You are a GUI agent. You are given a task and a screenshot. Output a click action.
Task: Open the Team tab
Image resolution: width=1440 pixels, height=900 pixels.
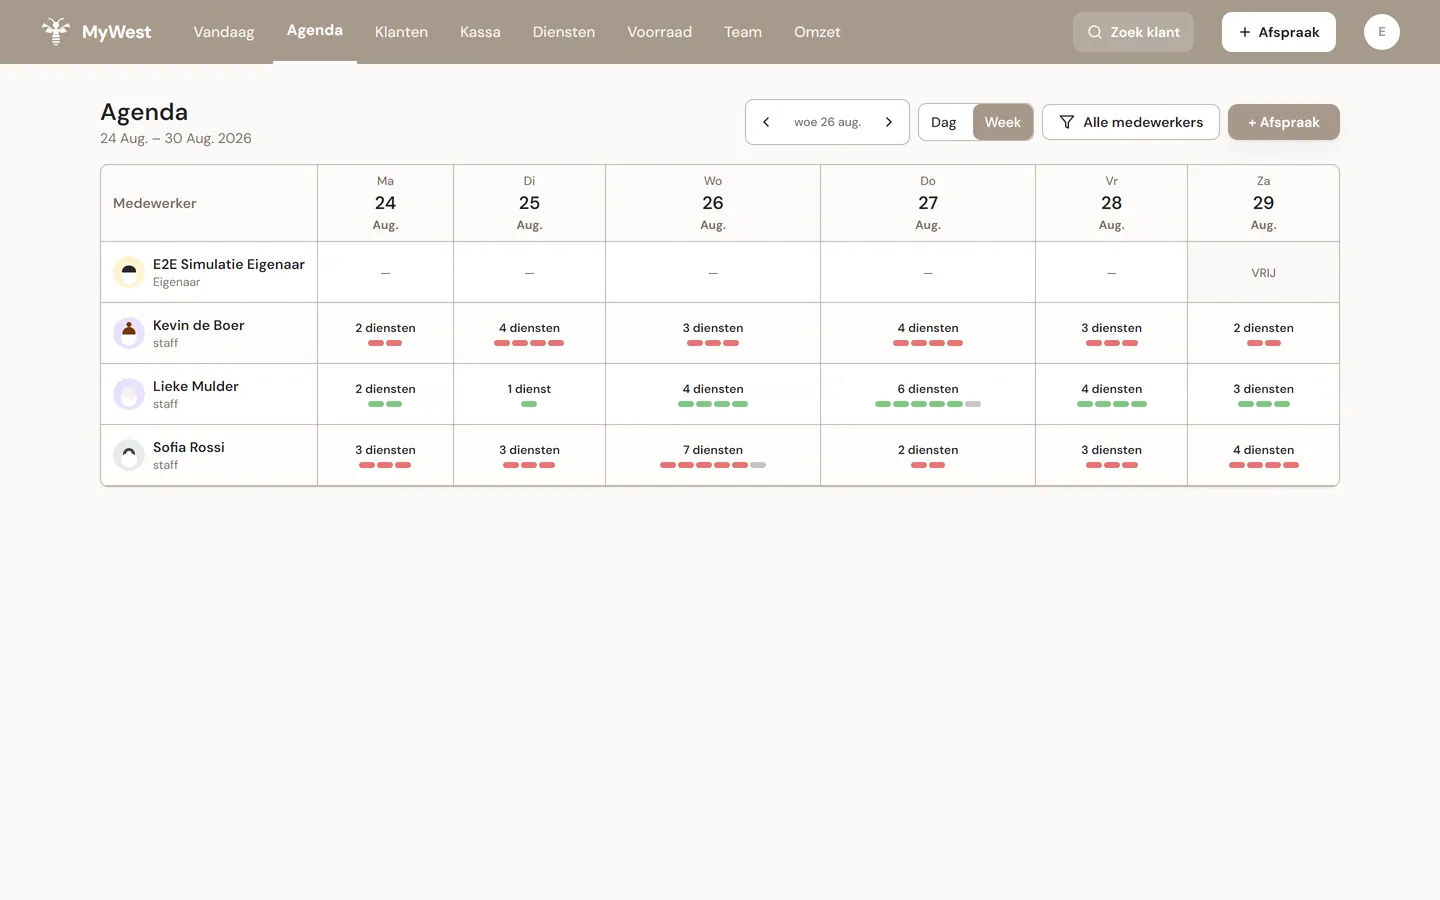point(743,32)
